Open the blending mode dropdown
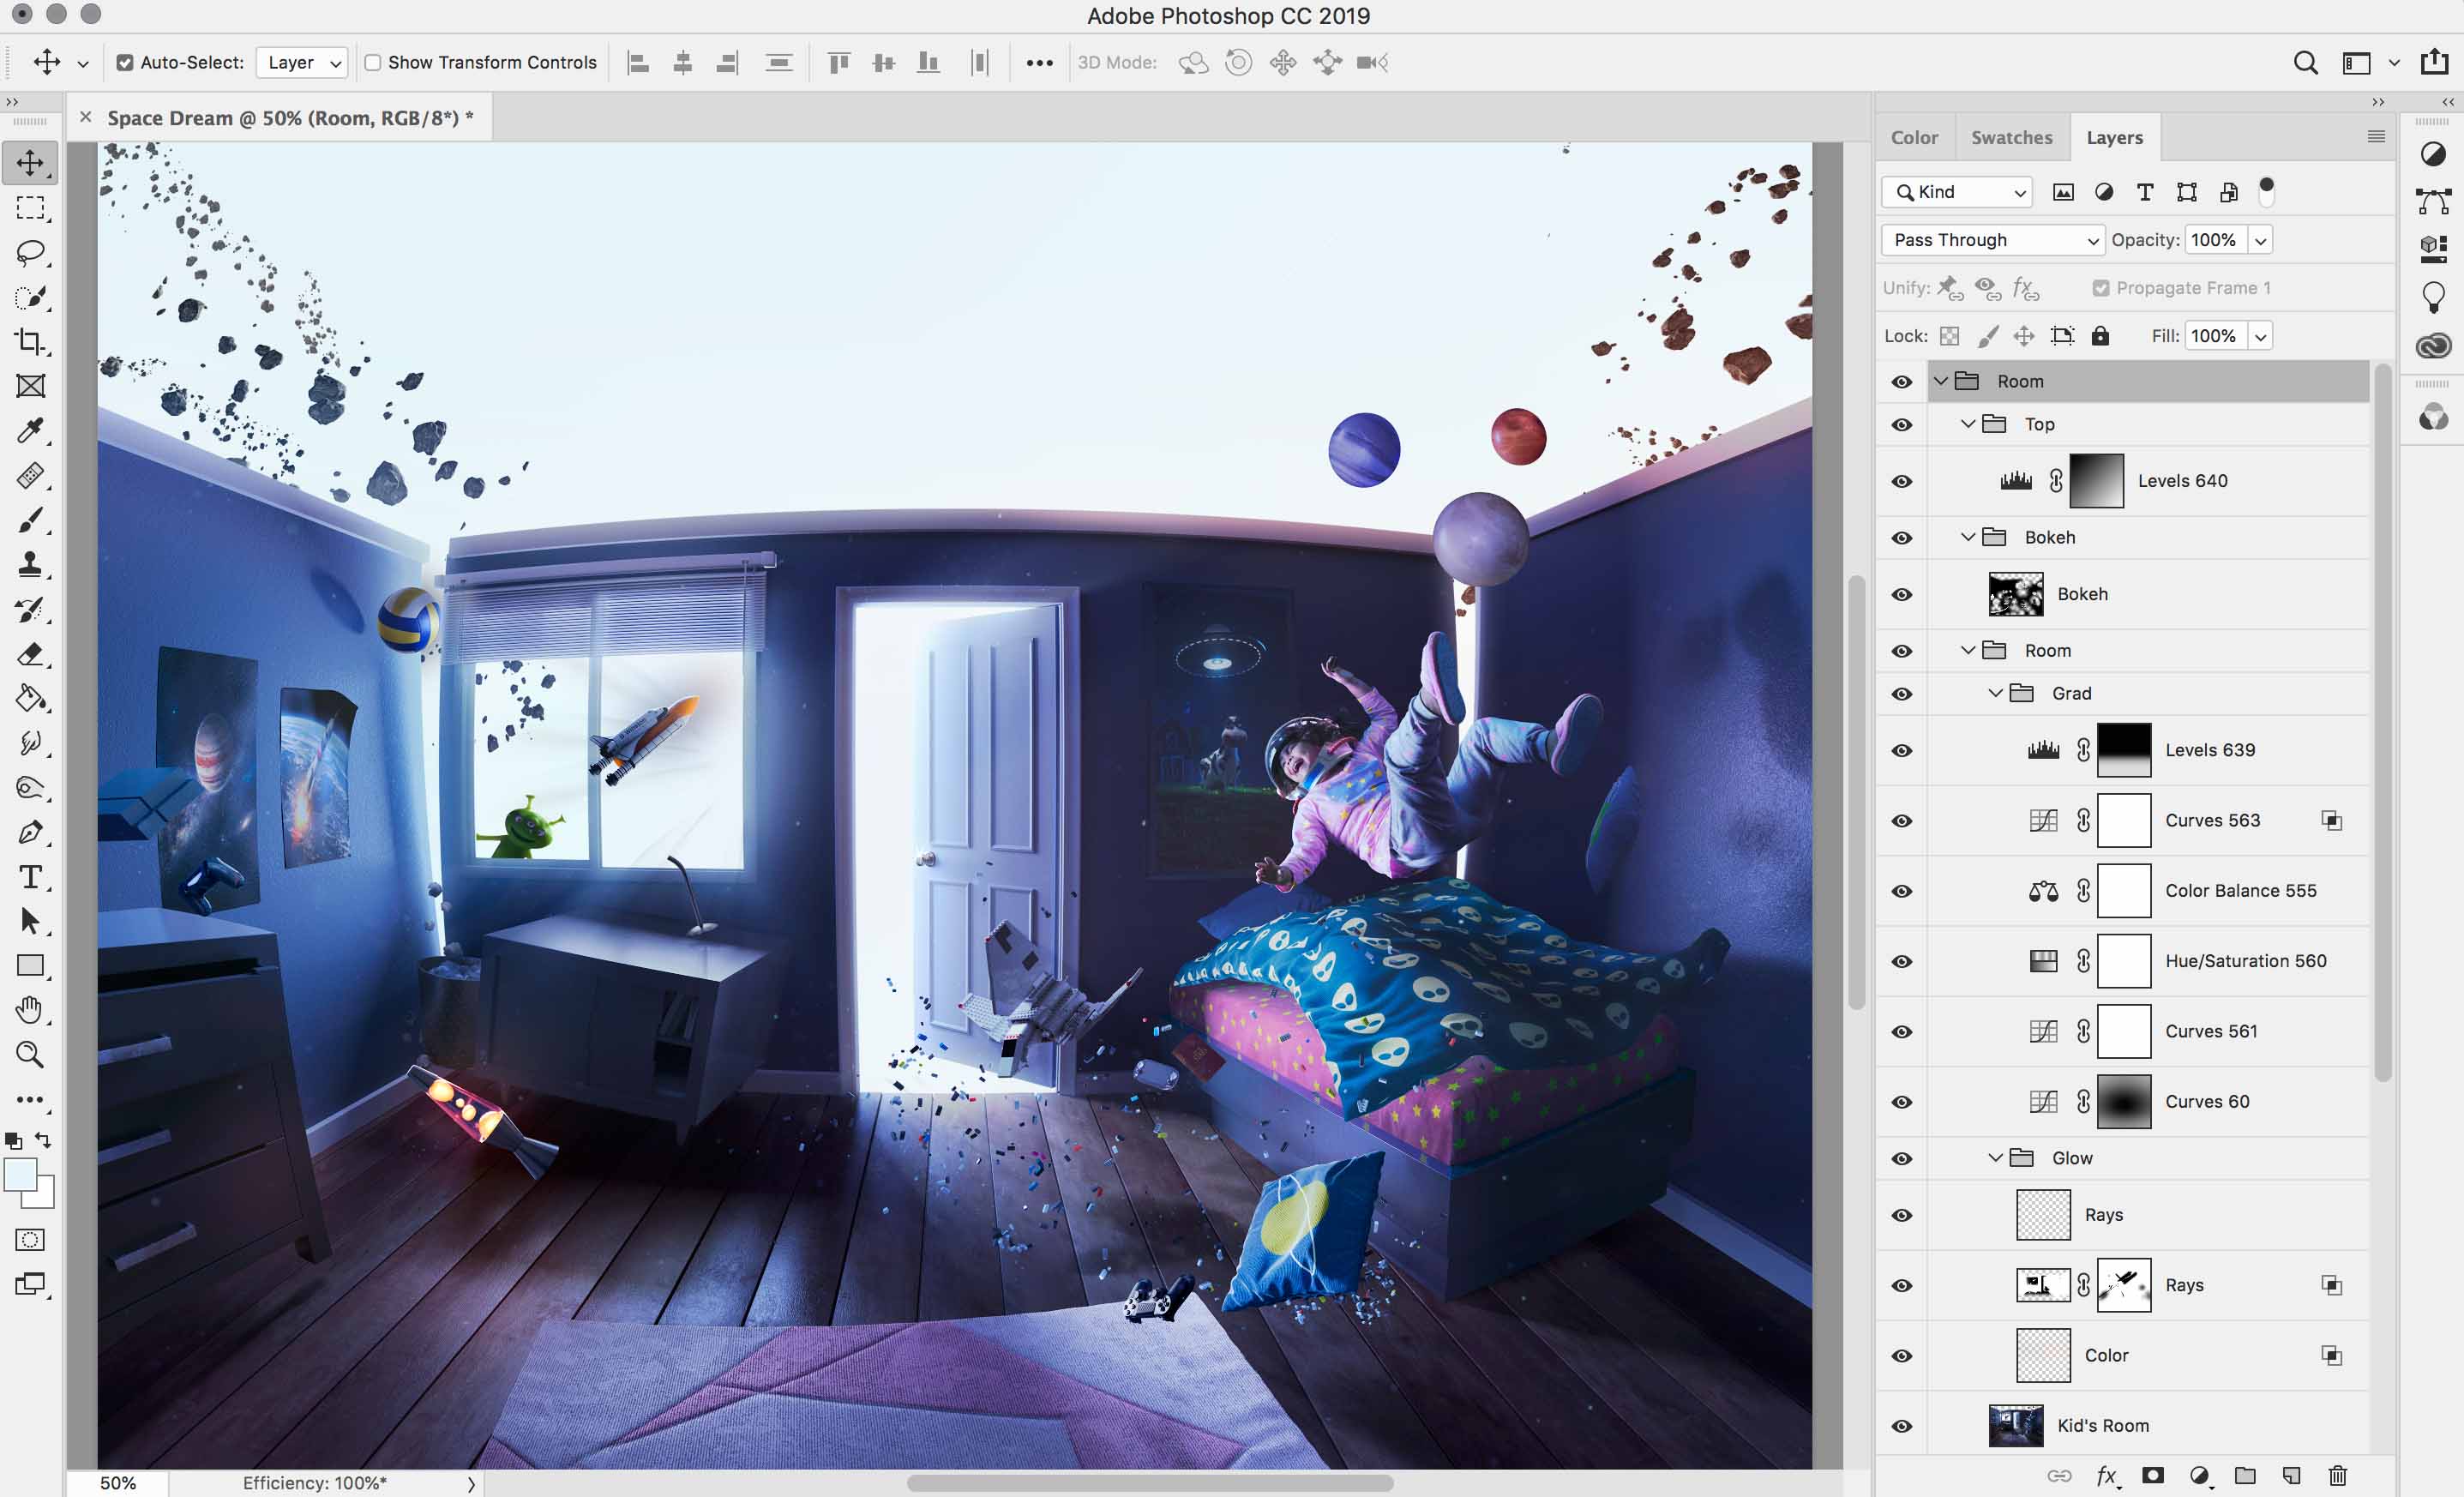 tap(1991, 237)
